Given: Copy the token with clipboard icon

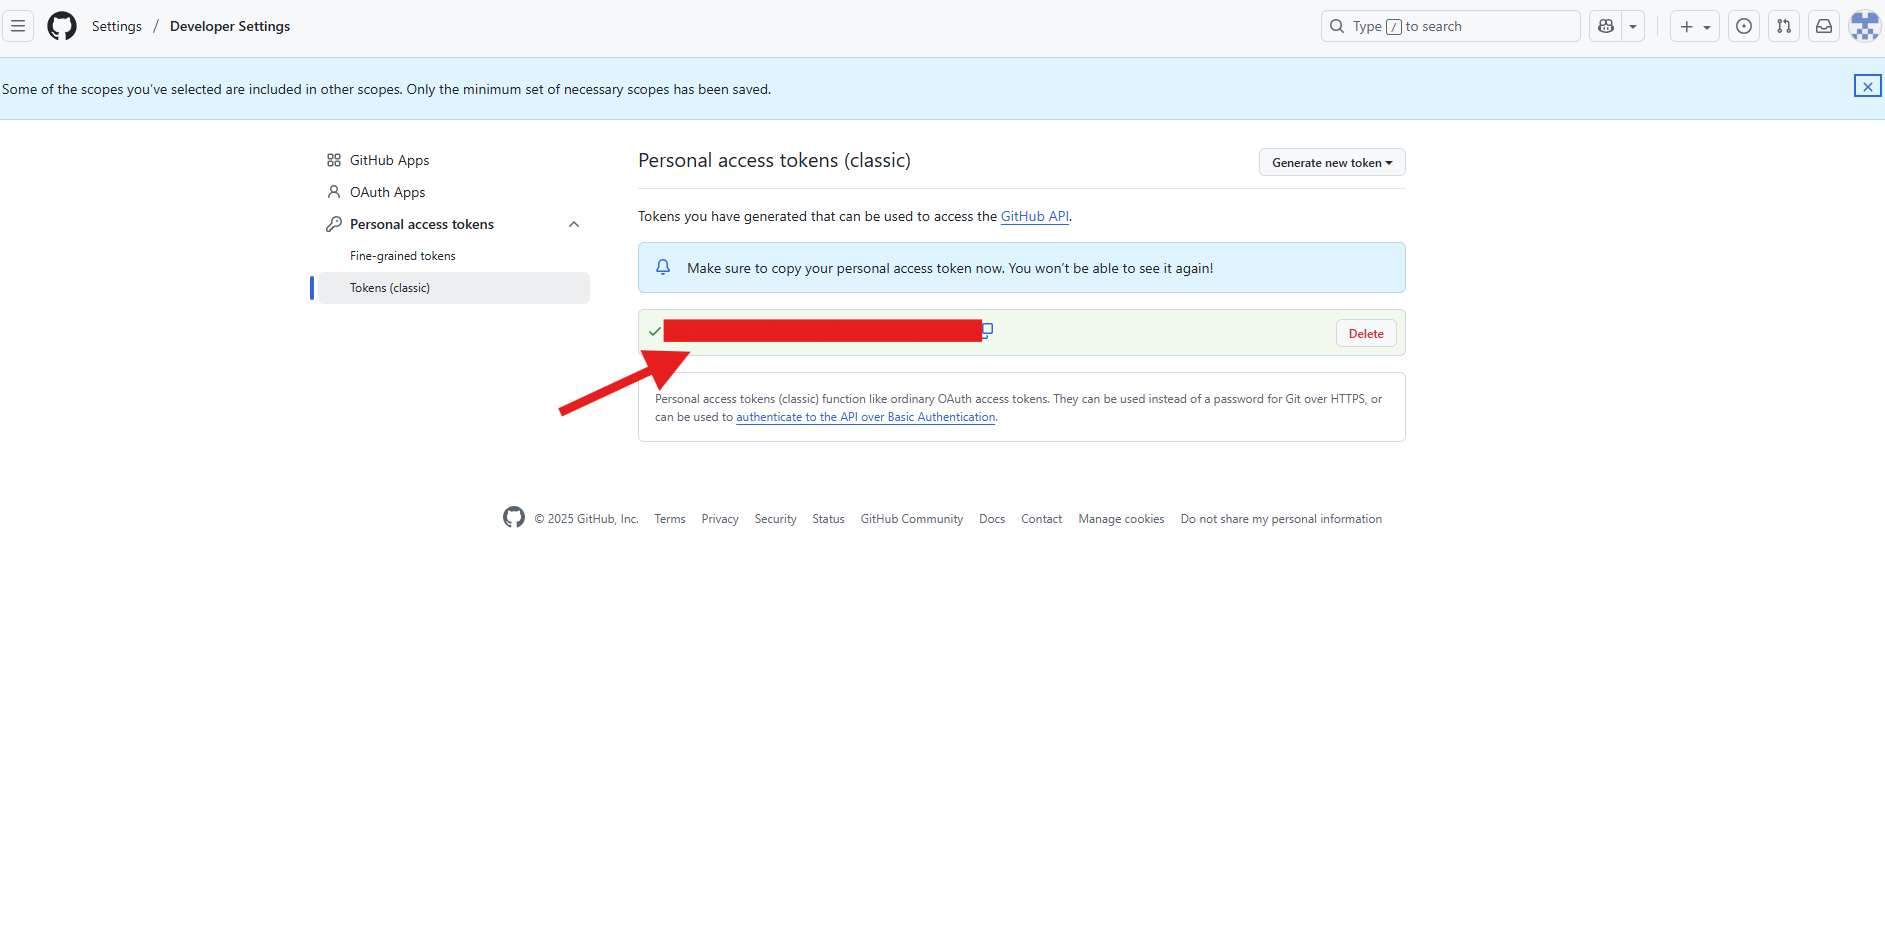Looking at the screenshot, I should pos(987,330).
